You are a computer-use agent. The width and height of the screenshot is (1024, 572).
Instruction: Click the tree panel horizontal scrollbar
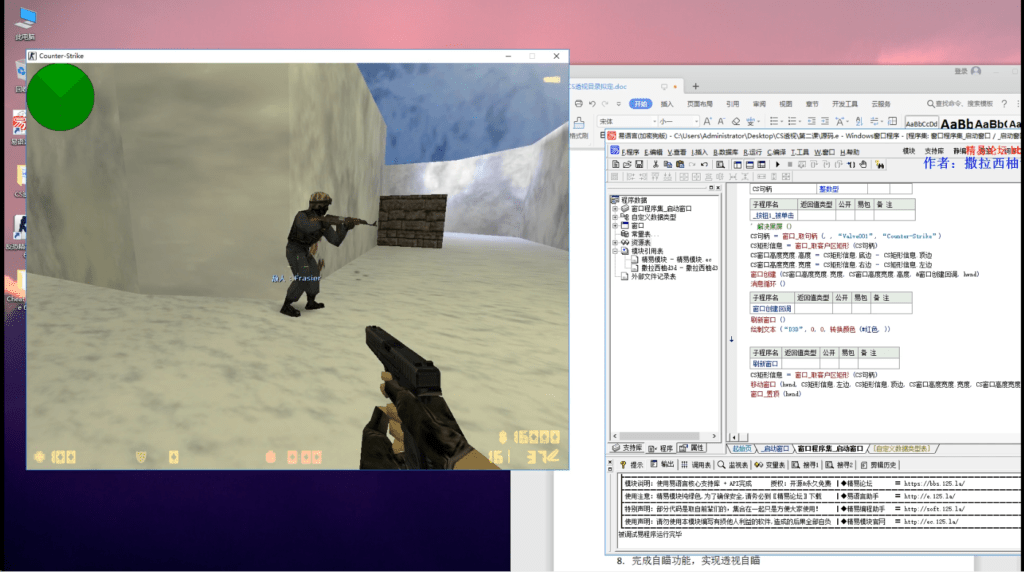click(664, 436)
